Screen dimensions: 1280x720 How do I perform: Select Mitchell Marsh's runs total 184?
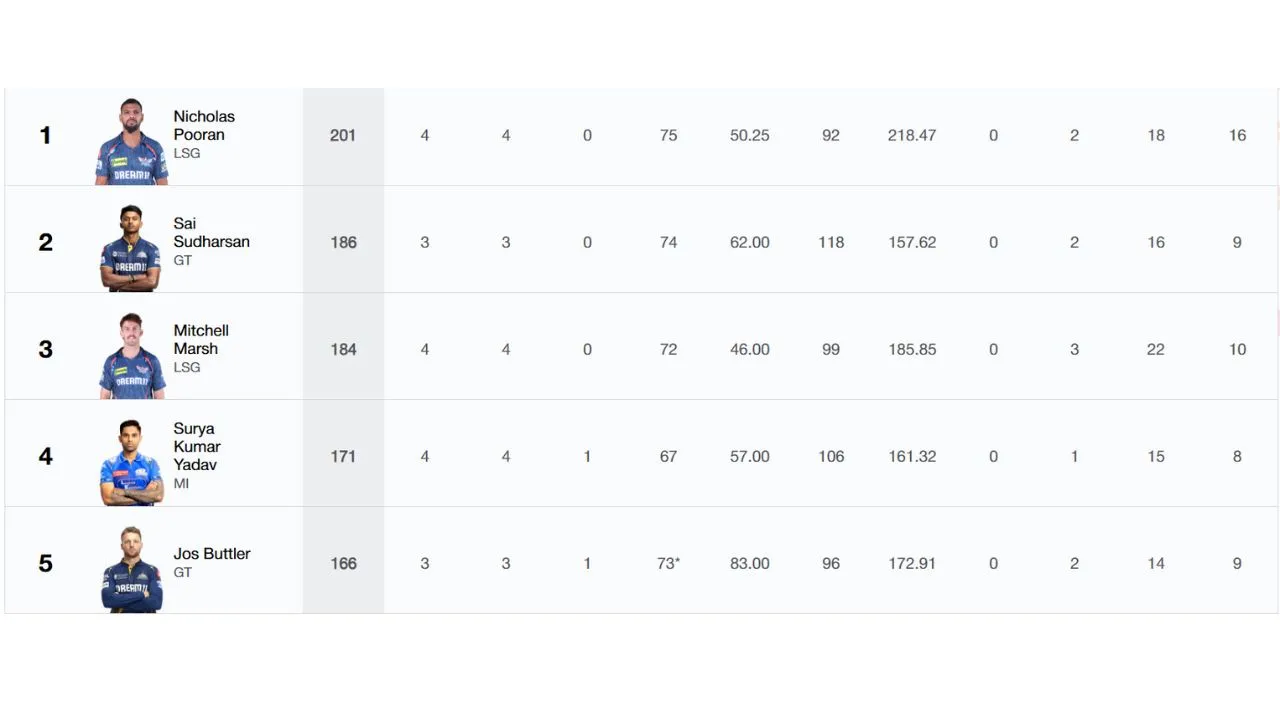pos(343,349)
